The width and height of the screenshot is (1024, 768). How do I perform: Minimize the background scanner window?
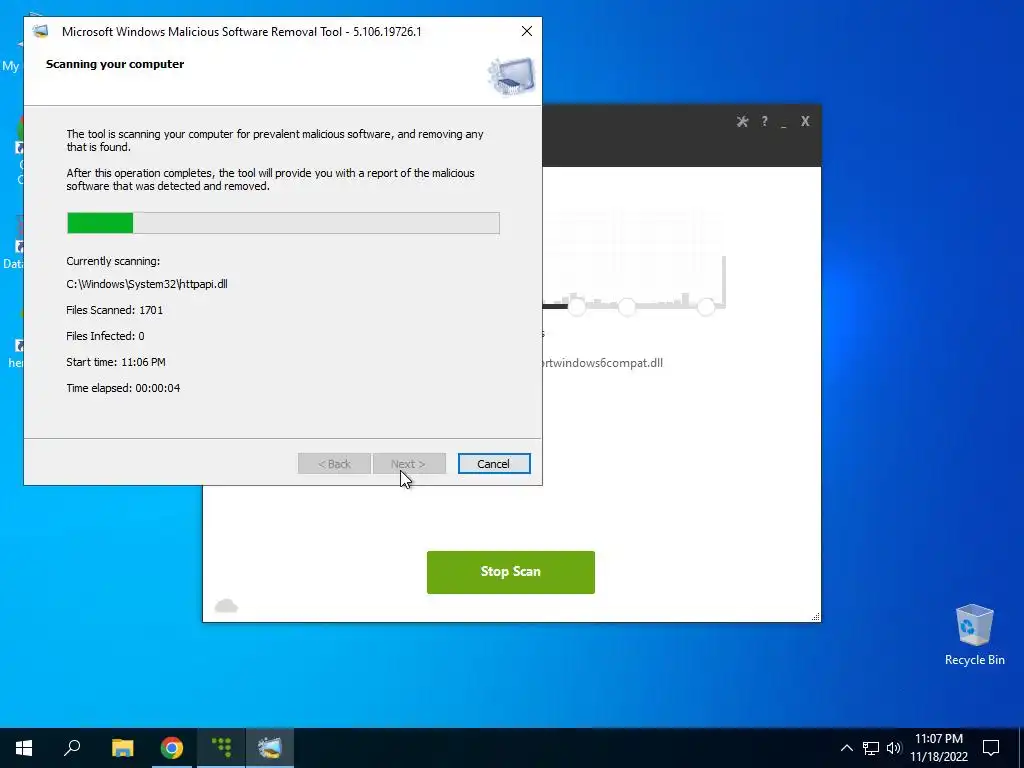(784, 123)
